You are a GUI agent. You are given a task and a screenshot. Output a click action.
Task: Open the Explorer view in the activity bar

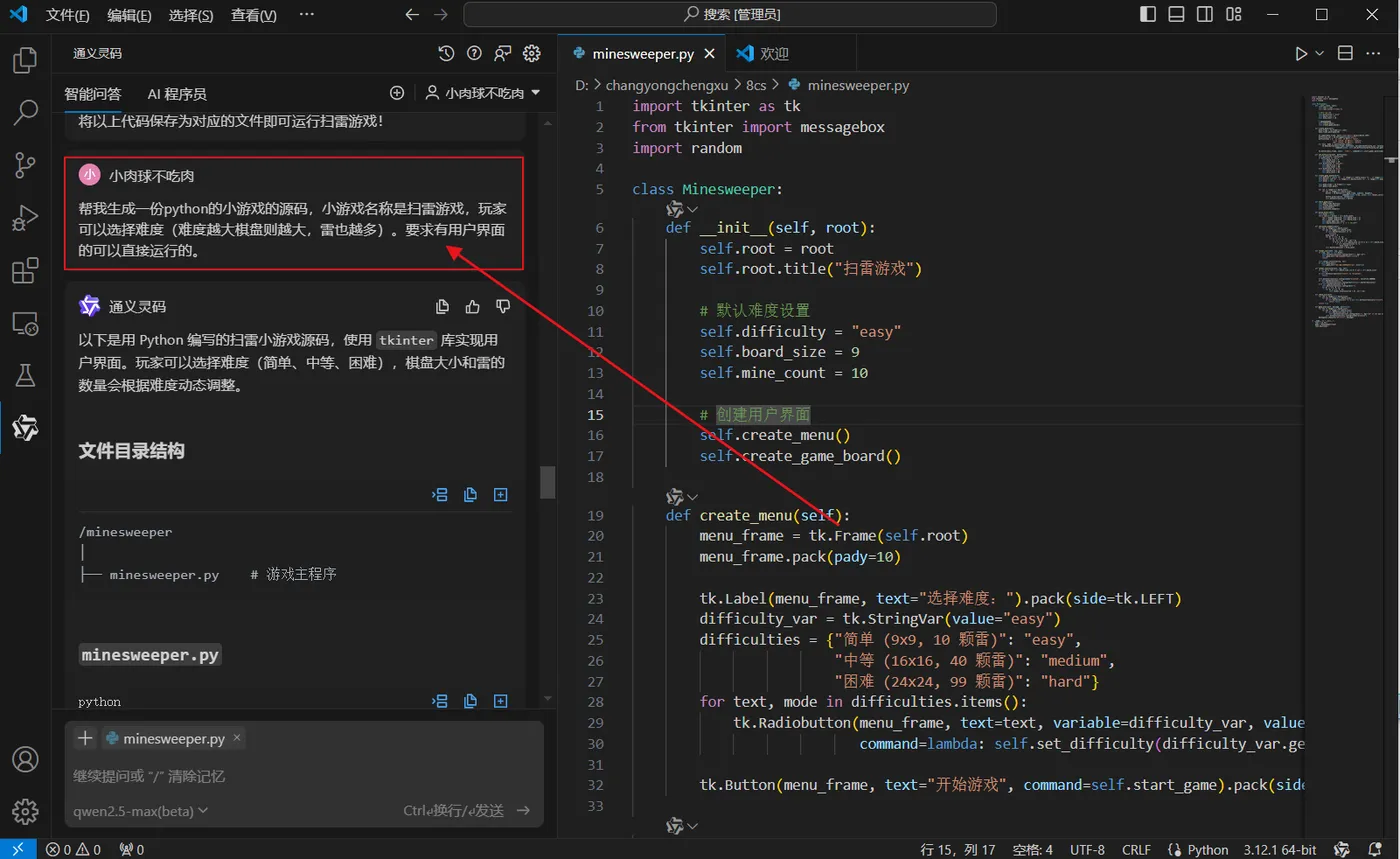pos(25,60)
